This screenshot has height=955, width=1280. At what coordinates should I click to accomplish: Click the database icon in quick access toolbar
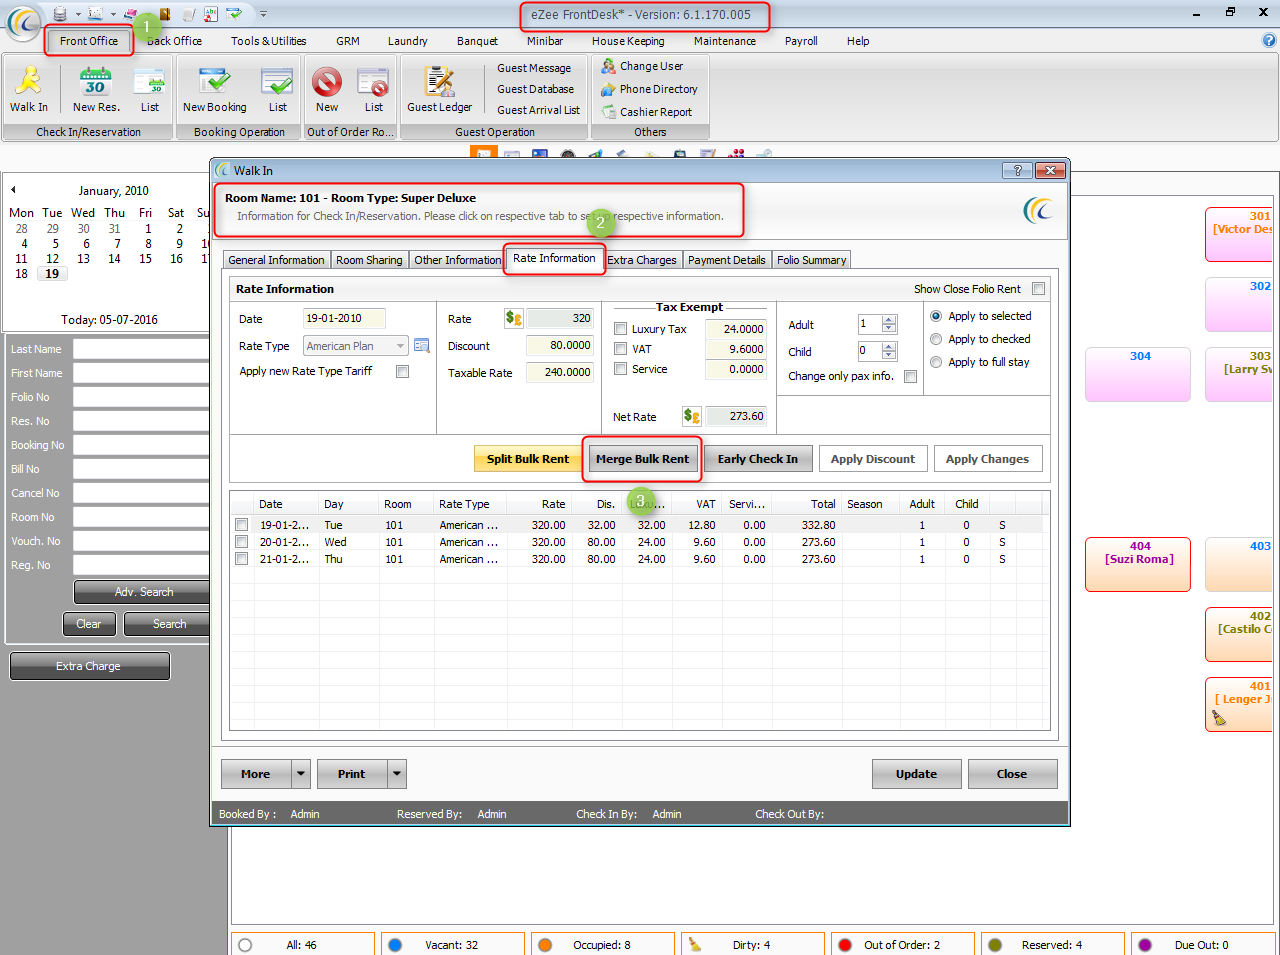coord(60,14)
